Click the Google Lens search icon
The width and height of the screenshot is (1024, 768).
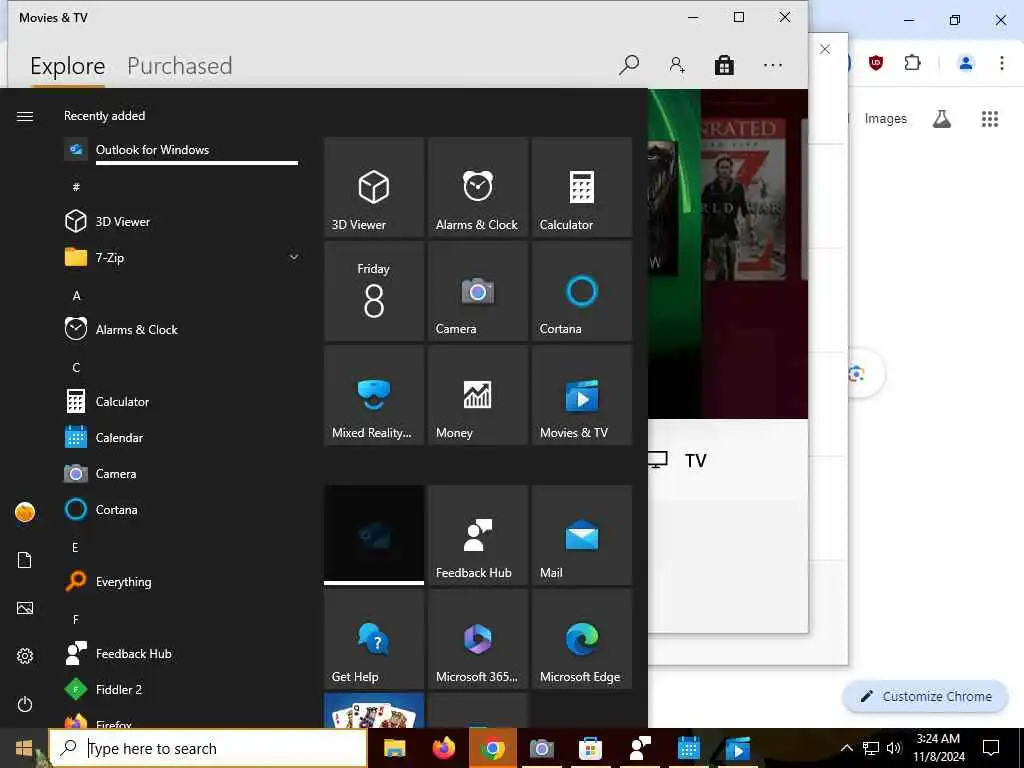tap(856, 374)
